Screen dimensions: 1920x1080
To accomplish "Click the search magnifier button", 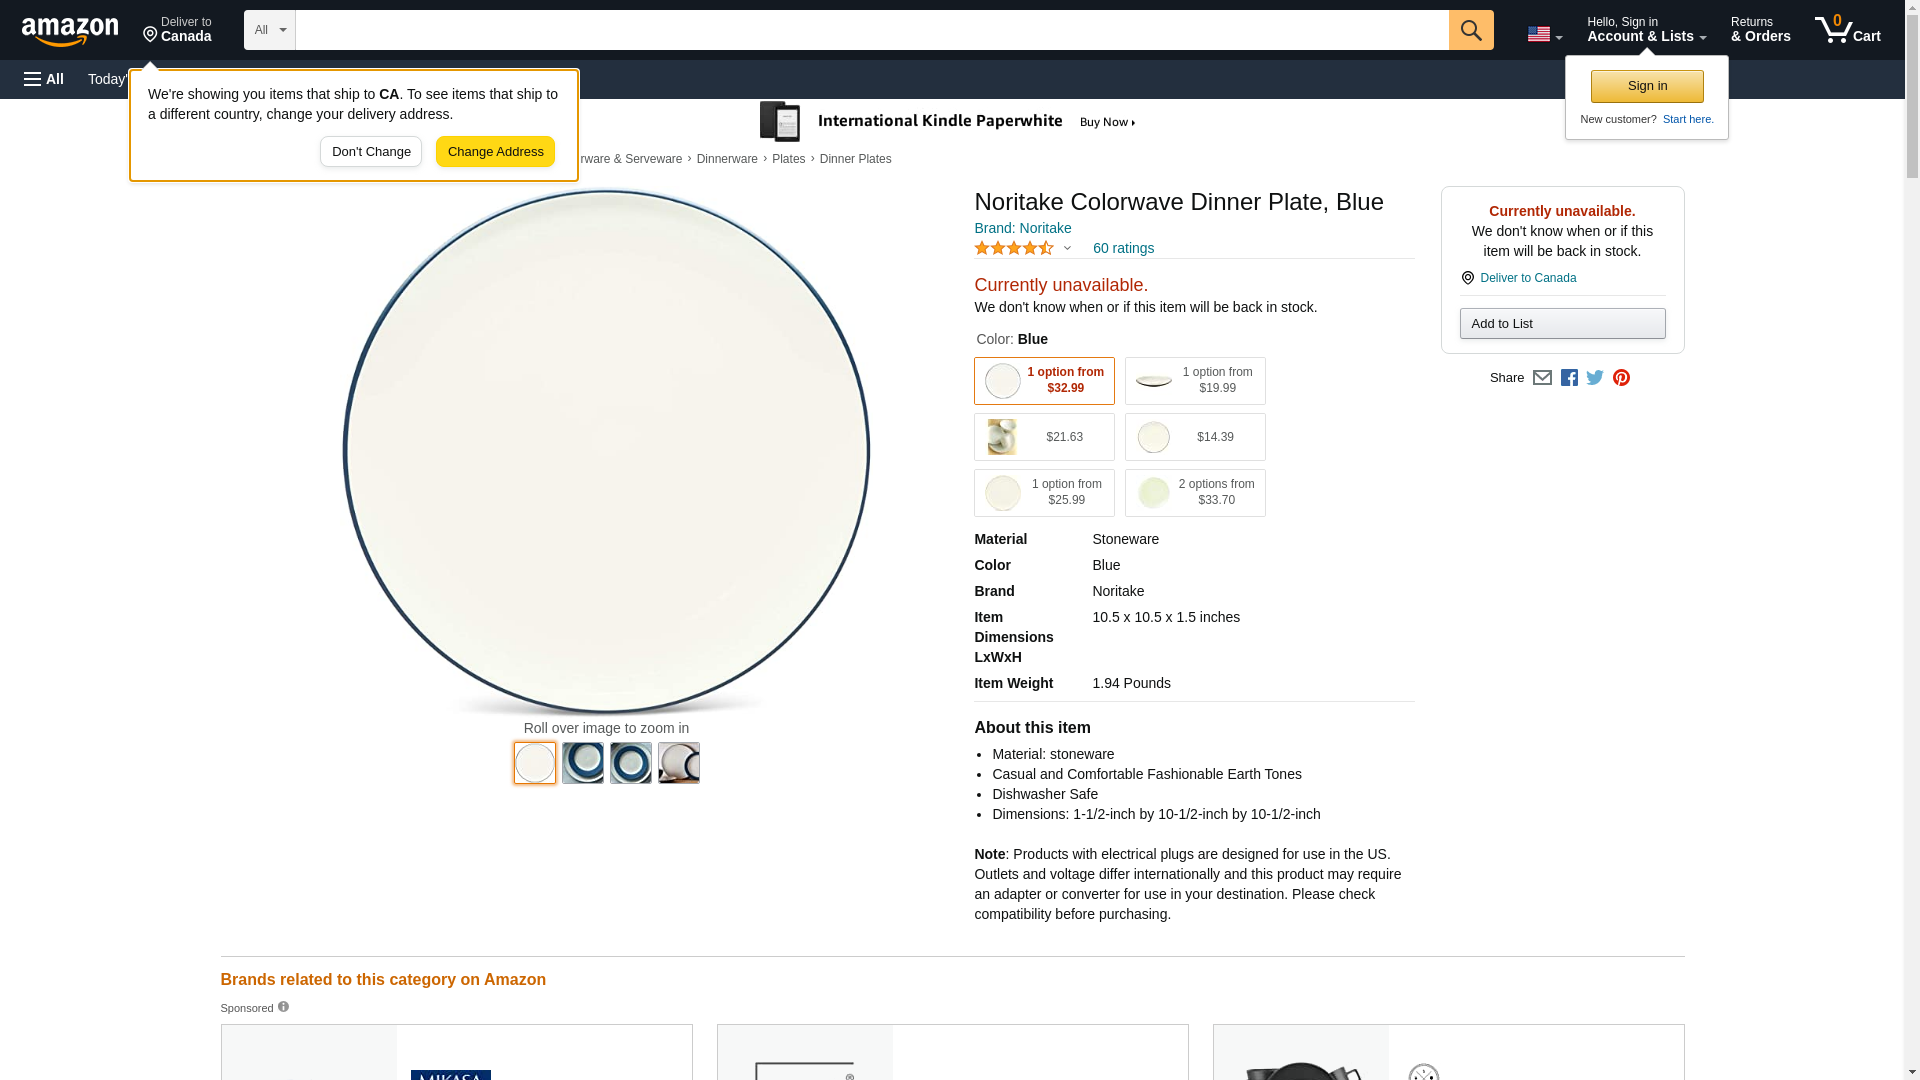I will click(1470, 30).
